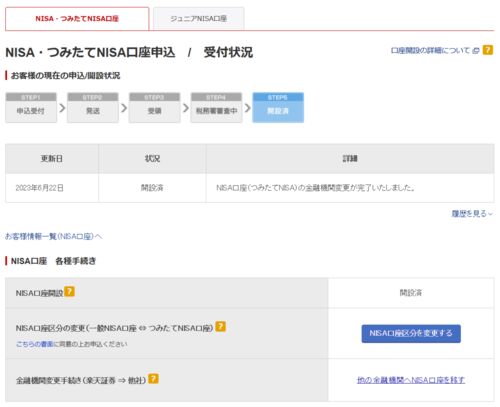500x407 pixels.
Task: Click 更新日 column header
Action: pos(52,159)
